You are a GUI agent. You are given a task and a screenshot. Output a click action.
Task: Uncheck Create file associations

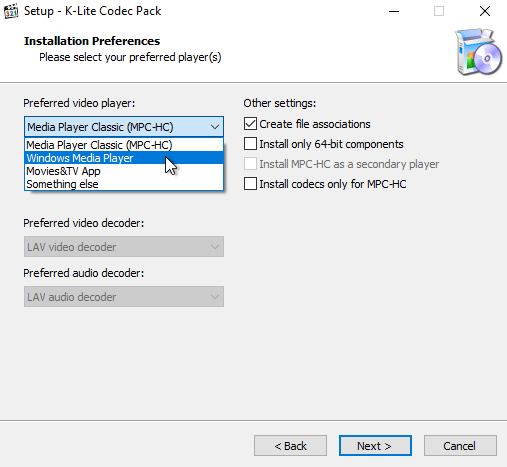250,124
